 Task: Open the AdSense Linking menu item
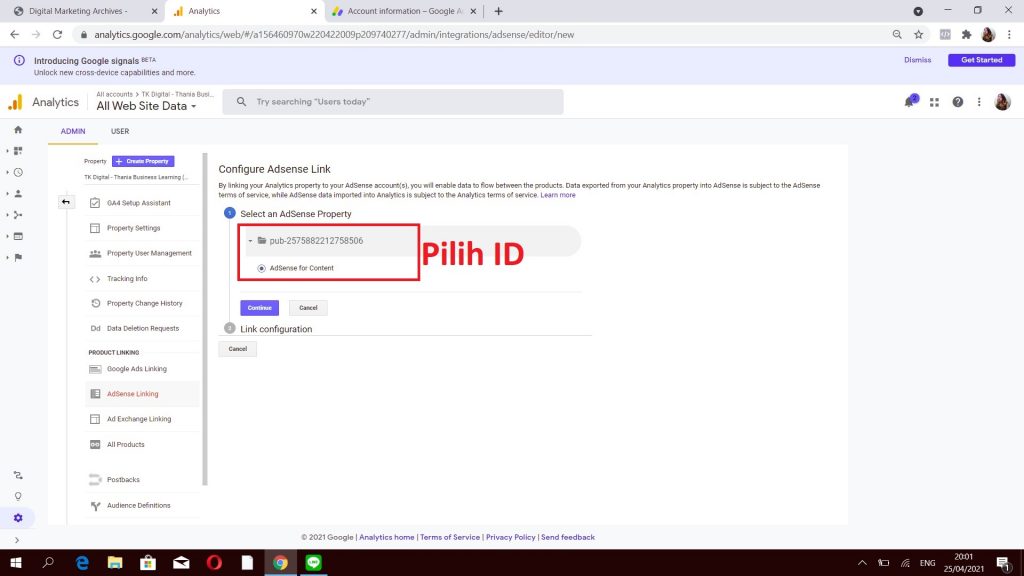132,394
